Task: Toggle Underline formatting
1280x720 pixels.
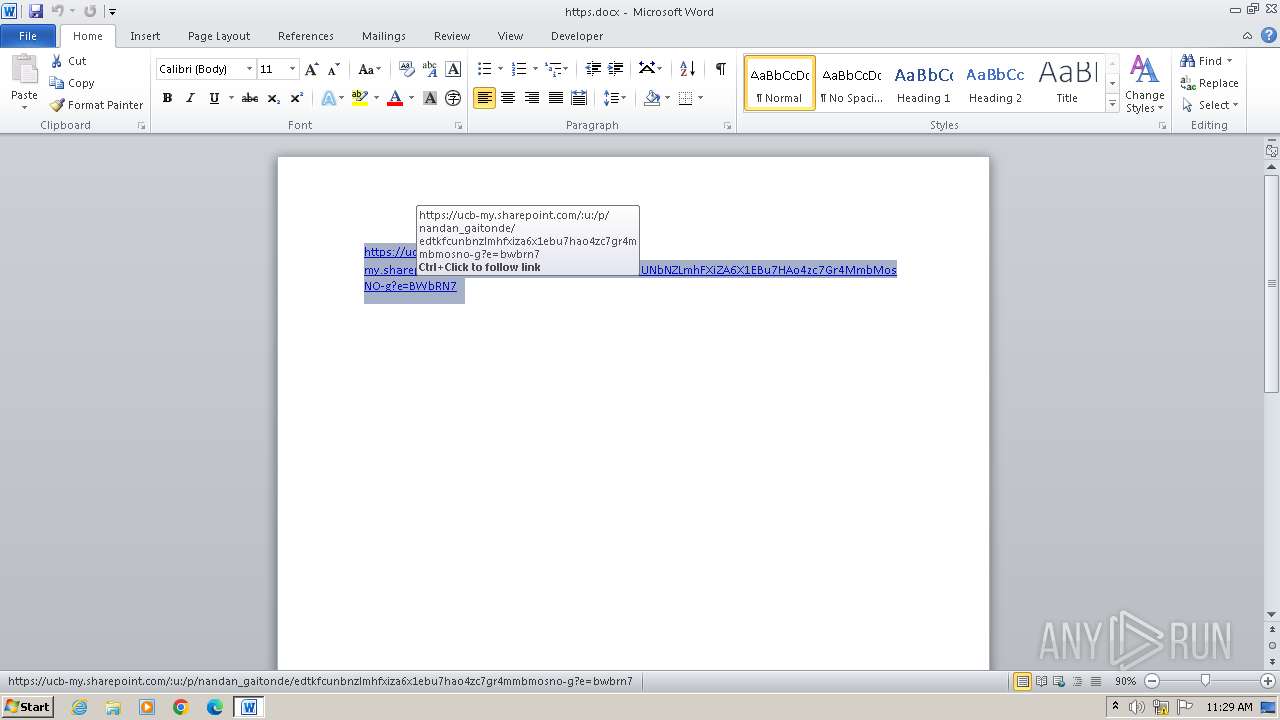Action: pyautogui.click(x=213, y=98)
